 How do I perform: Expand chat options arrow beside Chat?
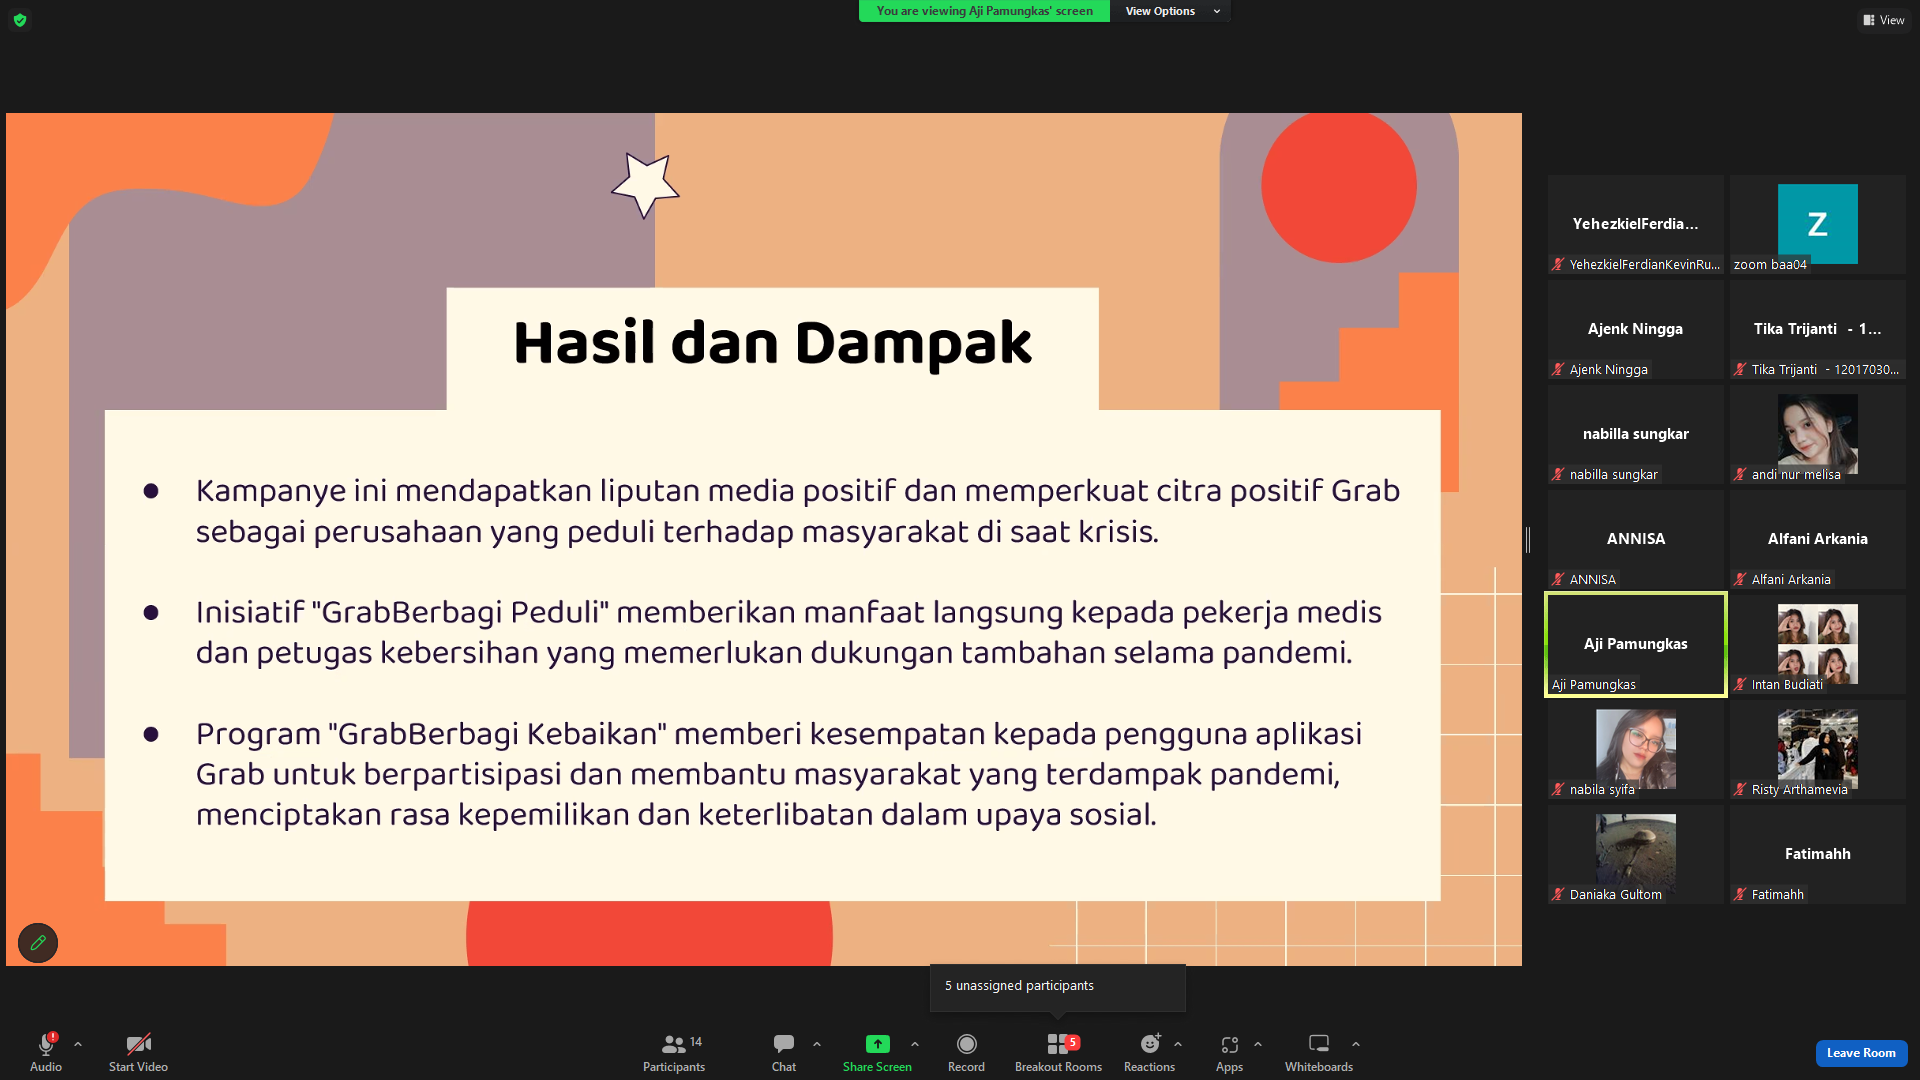(x=817, y=1044)
